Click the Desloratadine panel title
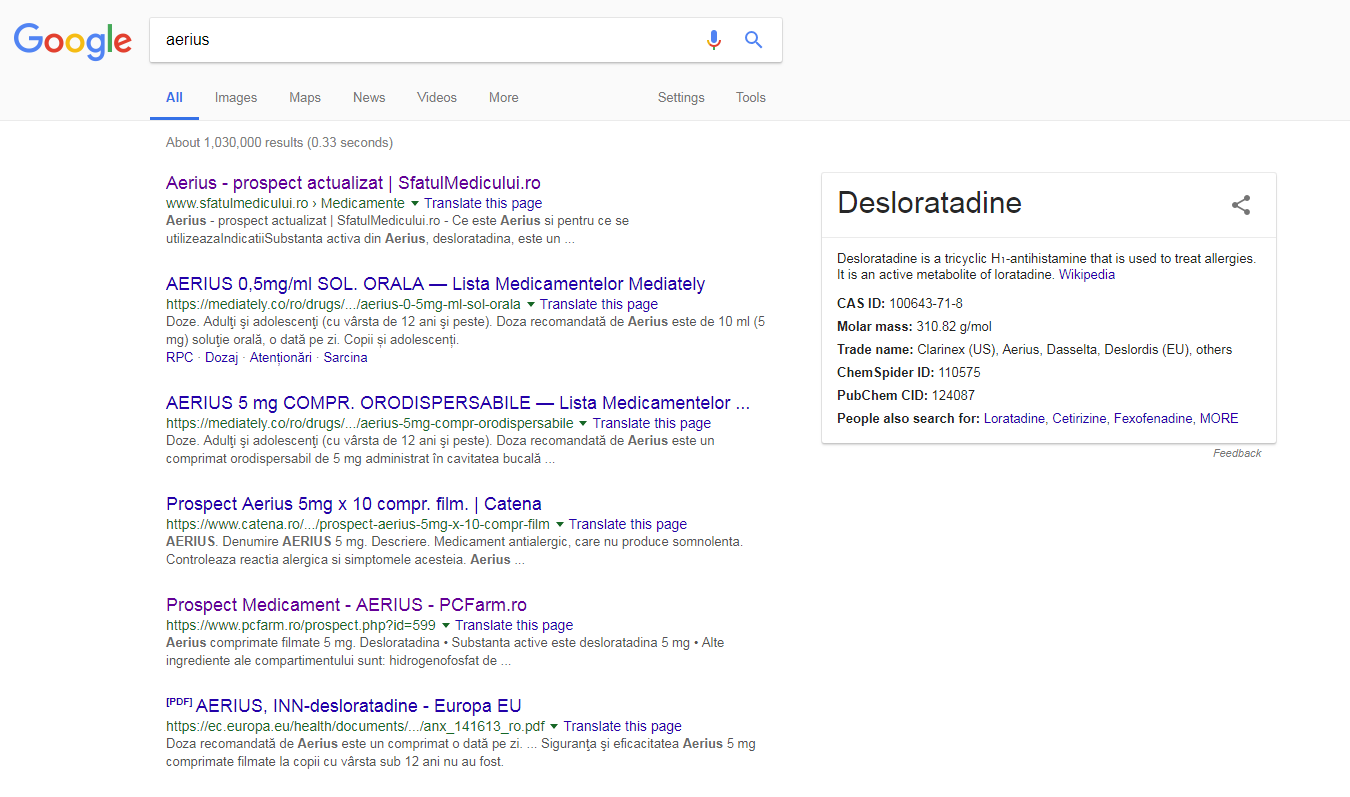The height and width of the screenshot is (797, 1350). tap(929, 203)
